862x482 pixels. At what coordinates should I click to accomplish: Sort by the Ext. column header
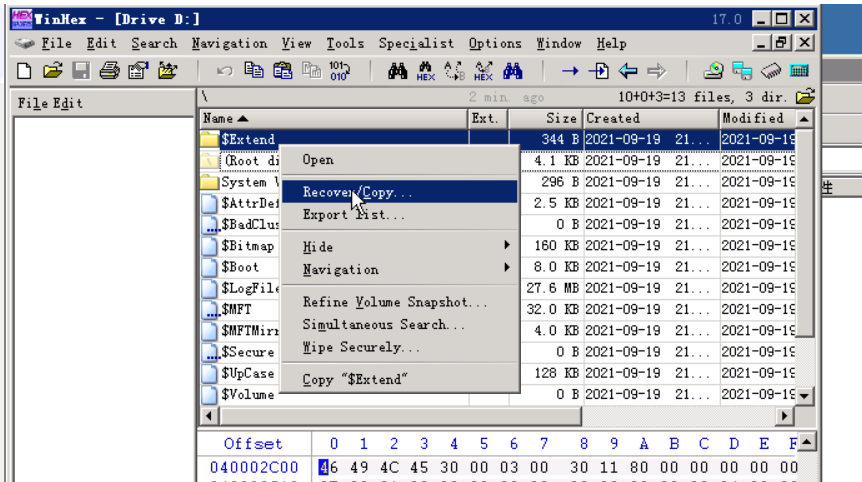pyautogui.click(x=488, y=118)
